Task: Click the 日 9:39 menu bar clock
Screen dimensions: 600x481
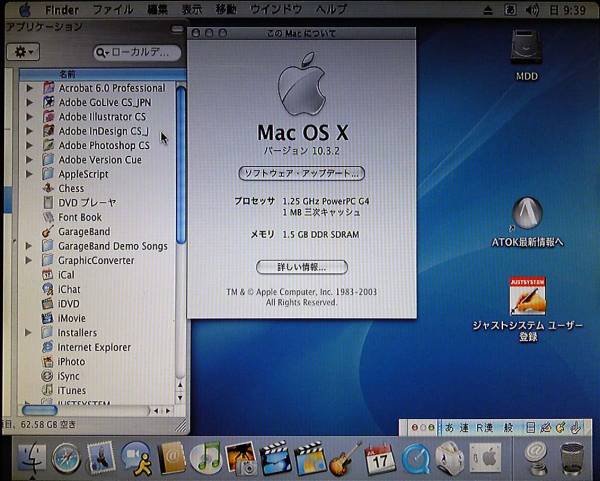Action: 567,10
